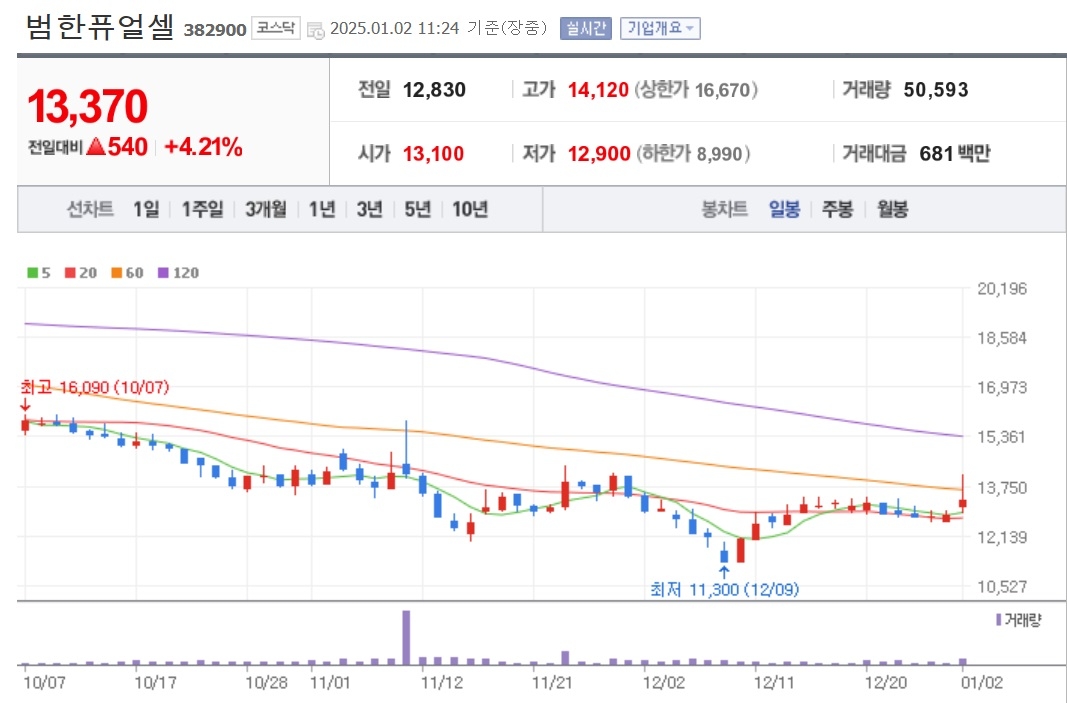
Task: Click the 거래량 value 50,593
Action: click(x=936, y=90)
